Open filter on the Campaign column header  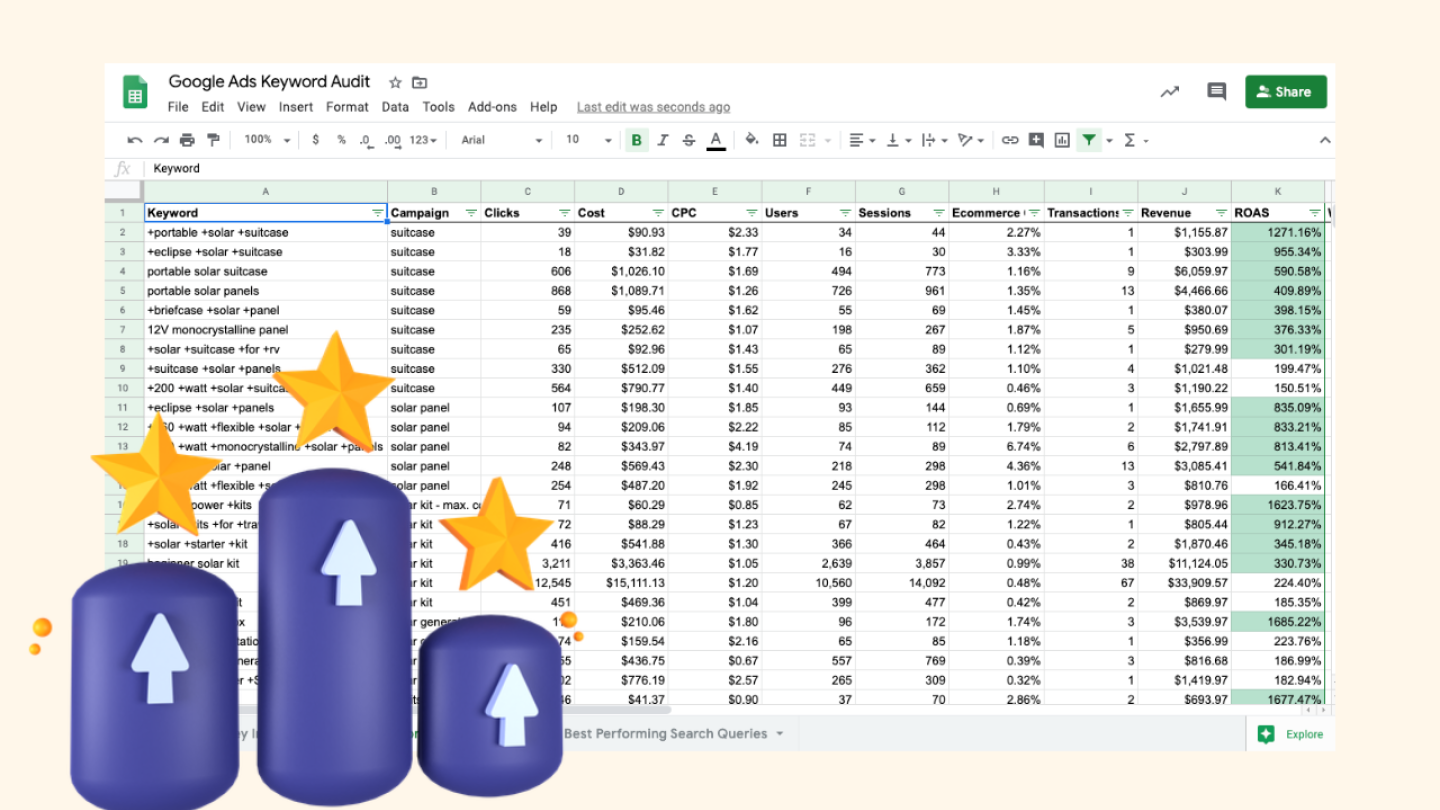coord(471,213)
